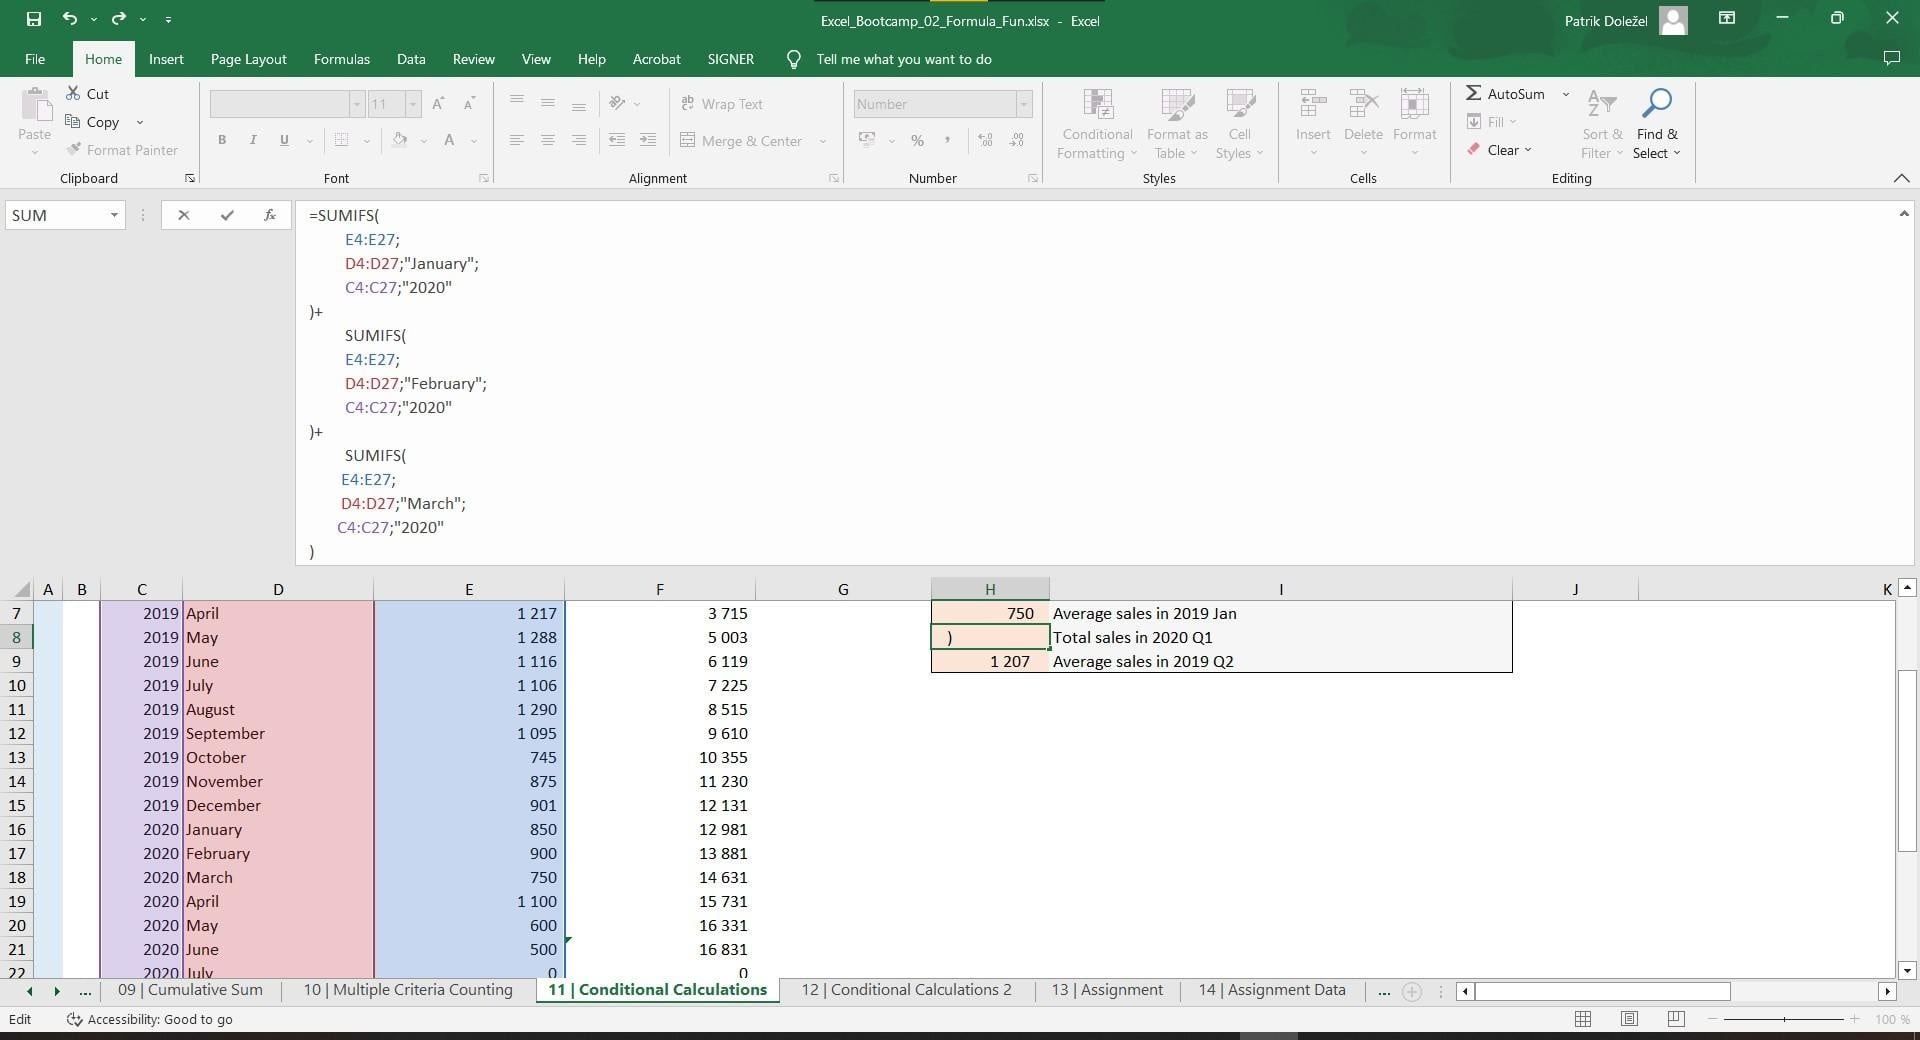Open the Name Box dropdown
Viewport: 1920px width, 1040px height.
(114, 215)
